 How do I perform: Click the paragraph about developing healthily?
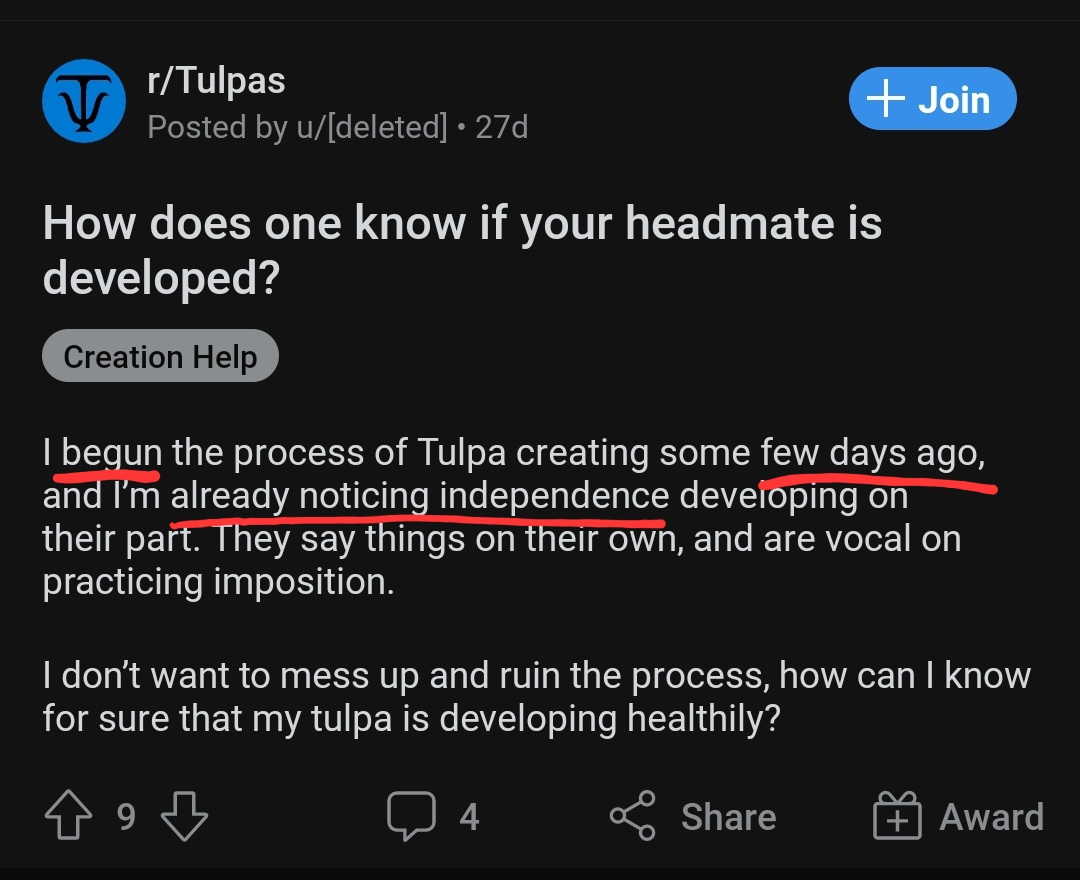tap(536, 697)
